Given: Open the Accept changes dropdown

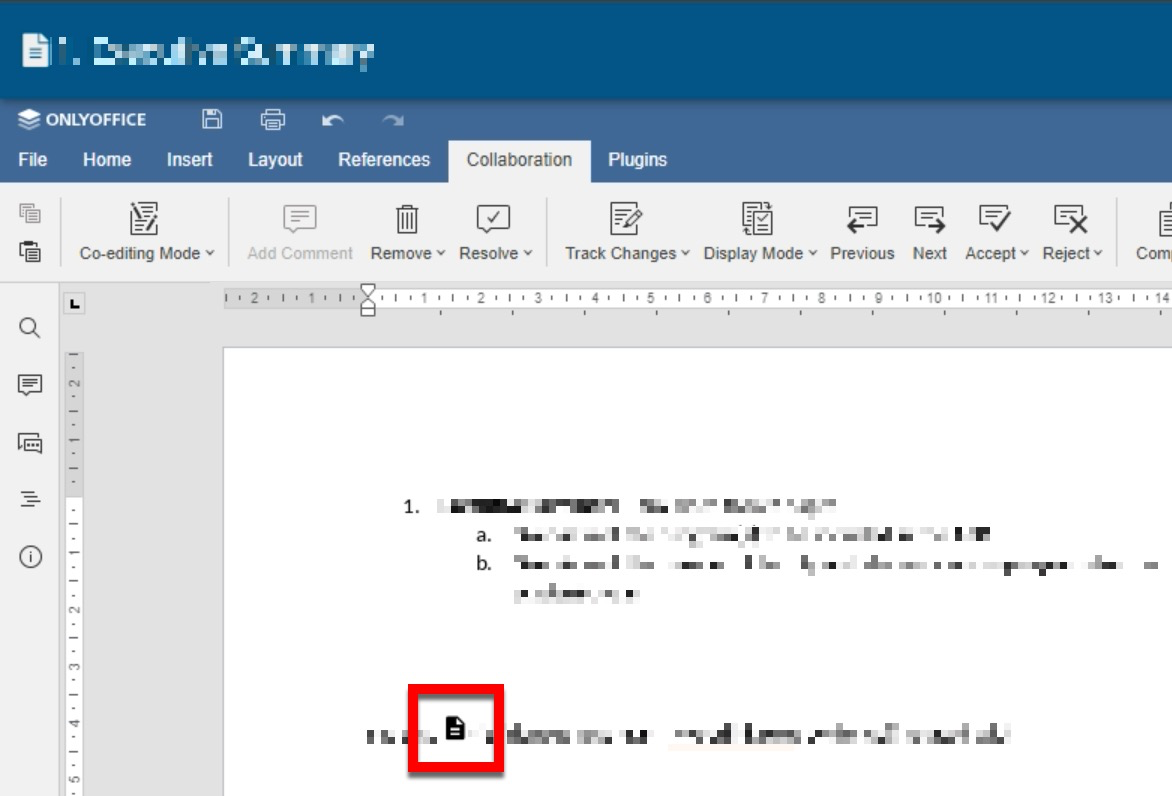Looking at the screenshot, I should tap(996, 253).
